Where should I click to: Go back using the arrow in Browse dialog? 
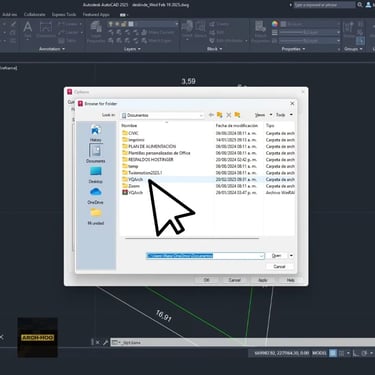click(211, 115)
